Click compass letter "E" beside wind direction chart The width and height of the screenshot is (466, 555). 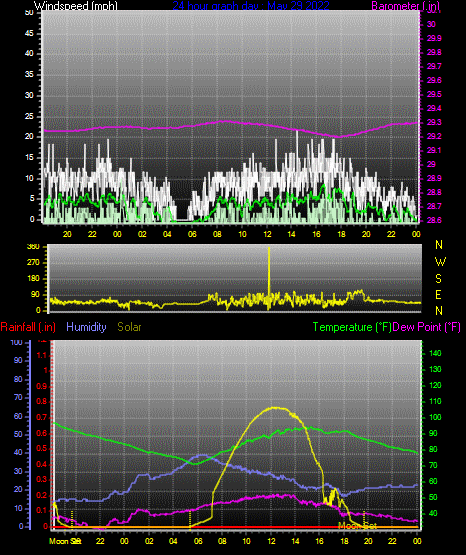438,295
